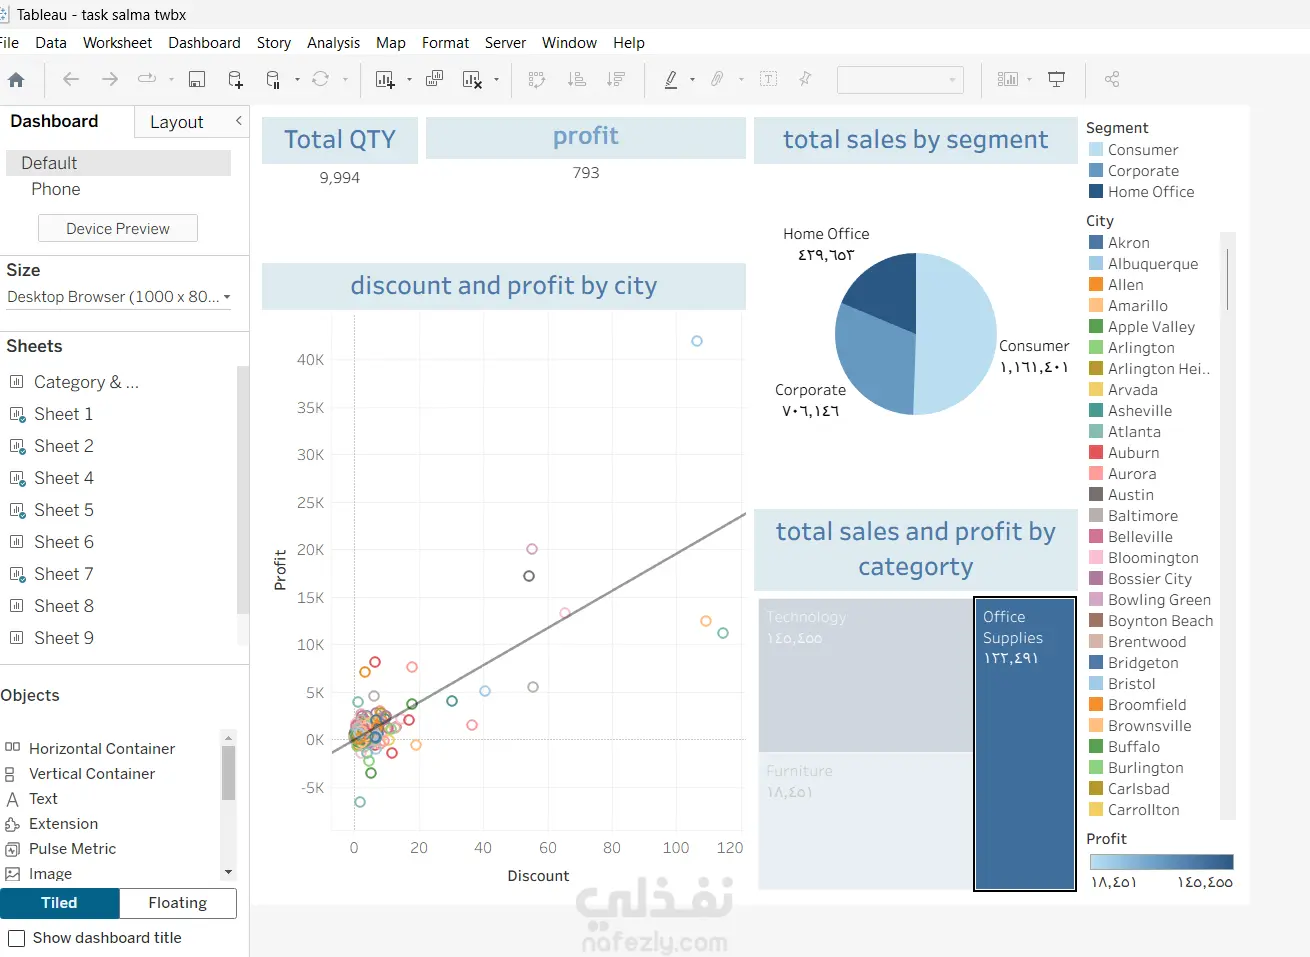Click the New Worksheet icon
The height and width of the screenshot is (957, 1310).
pyautogui.click(x=385, y=80)
